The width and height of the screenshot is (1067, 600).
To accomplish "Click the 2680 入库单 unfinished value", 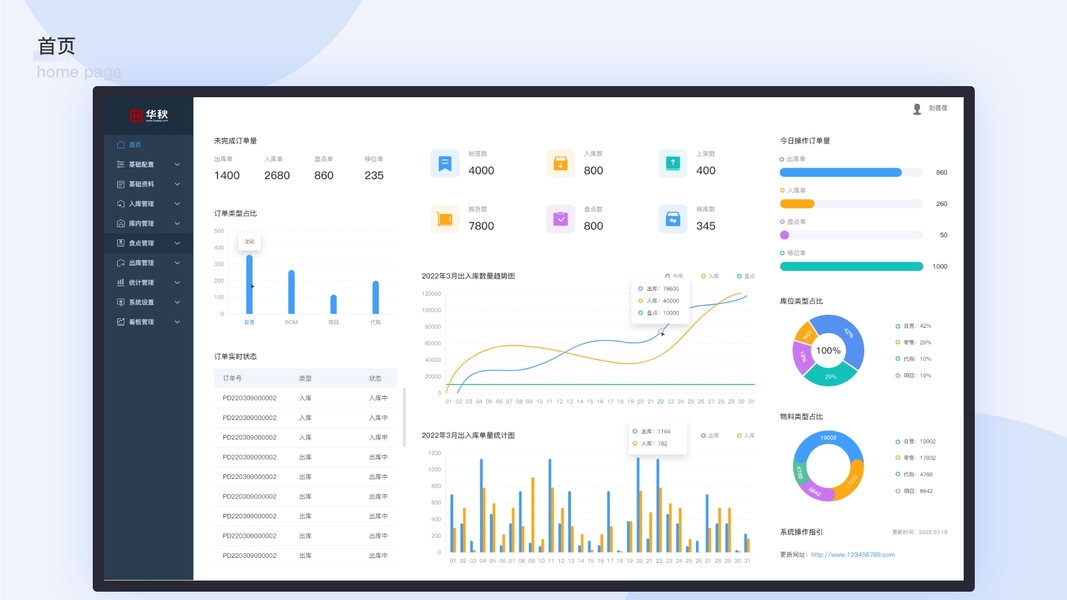I will 277,176.
